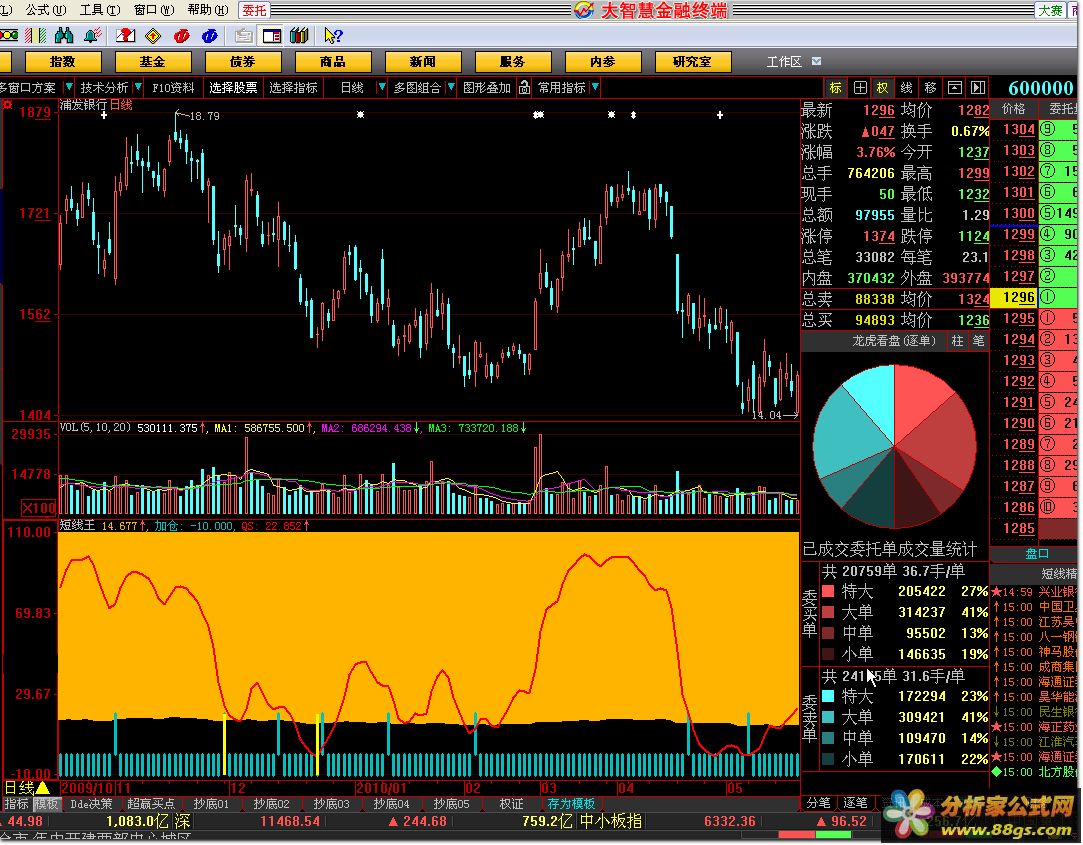This screenshot has width=1083, height=845.
Task: Select the 抄底03 tab
Action: pos(331,804)
